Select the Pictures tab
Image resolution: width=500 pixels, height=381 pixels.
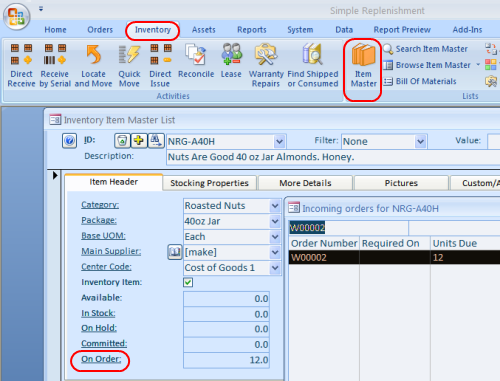coord(401,183)
